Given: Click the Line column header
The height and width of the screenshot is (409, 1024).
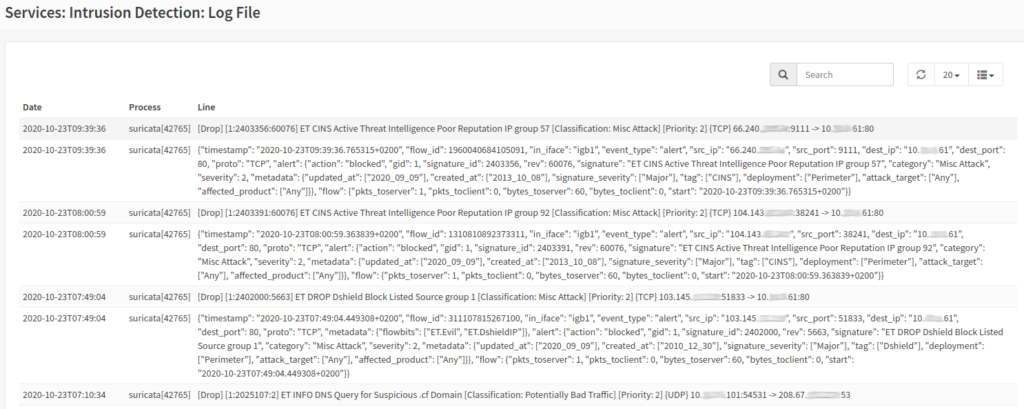Looking at the screenshot, I should (206, 106).
